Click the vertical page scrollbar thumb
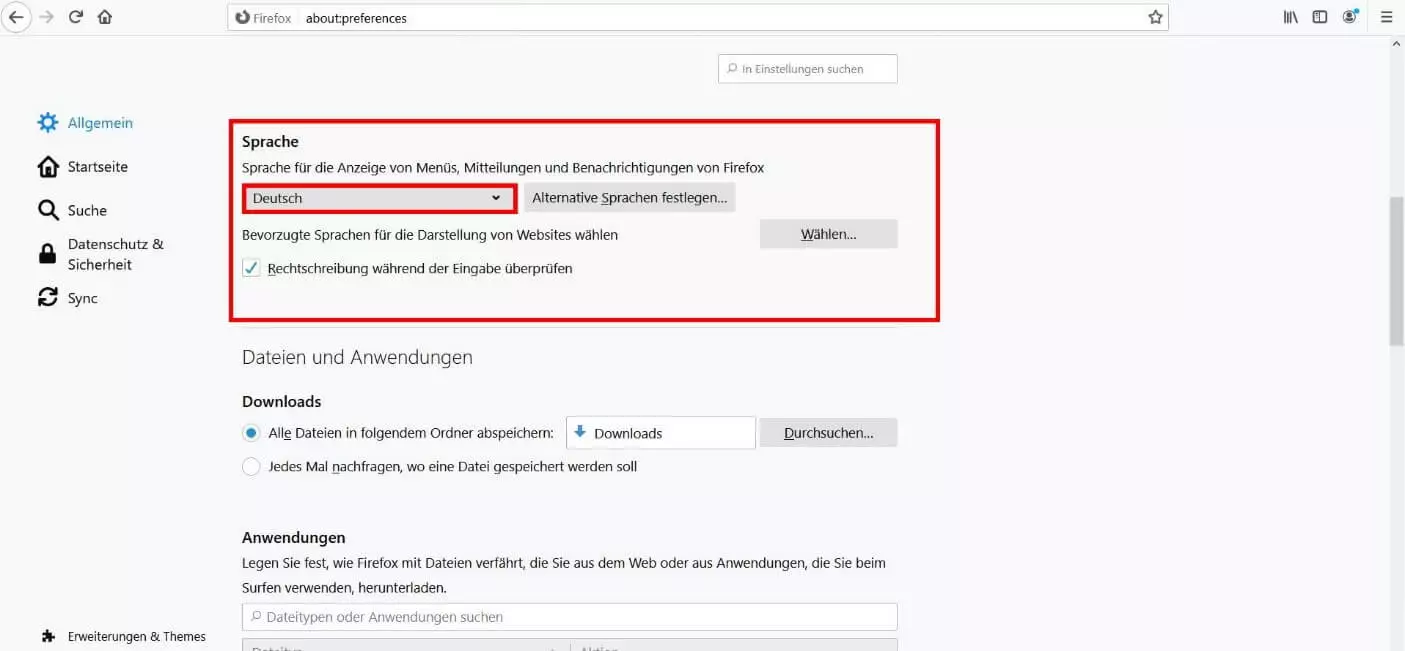 pyautogui.click(x=1397, y=270)
